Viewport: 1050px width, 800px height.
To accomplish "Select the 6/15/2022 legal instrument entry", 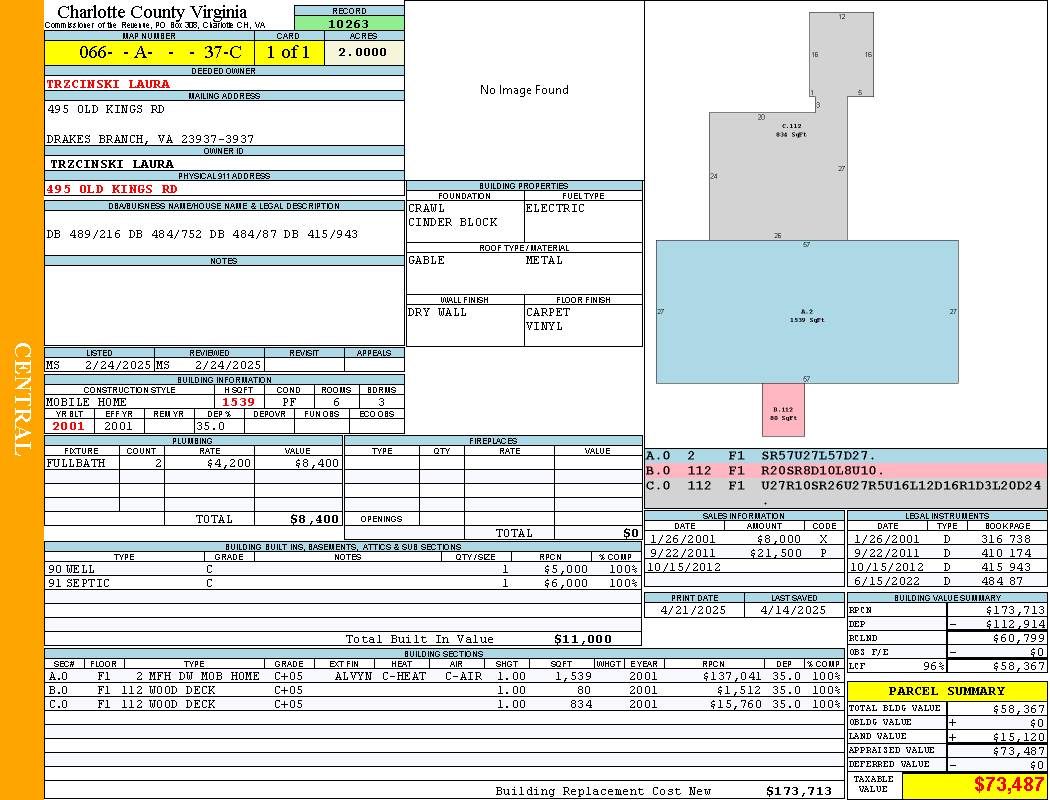I will (x=945, y=581).
